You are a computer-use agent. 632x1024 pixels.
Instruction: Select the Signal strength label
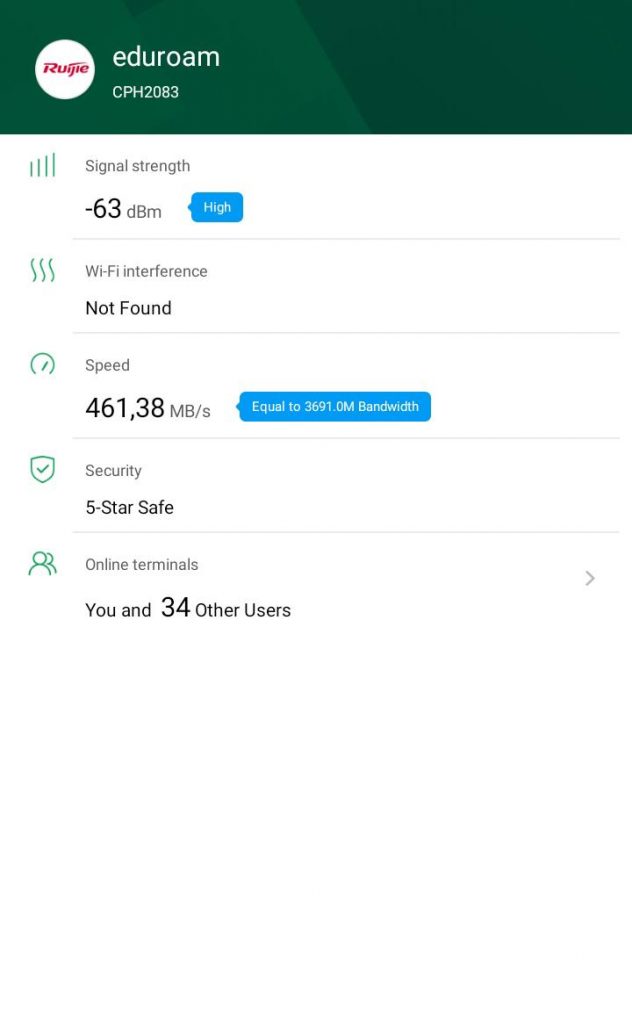[137, 166]
